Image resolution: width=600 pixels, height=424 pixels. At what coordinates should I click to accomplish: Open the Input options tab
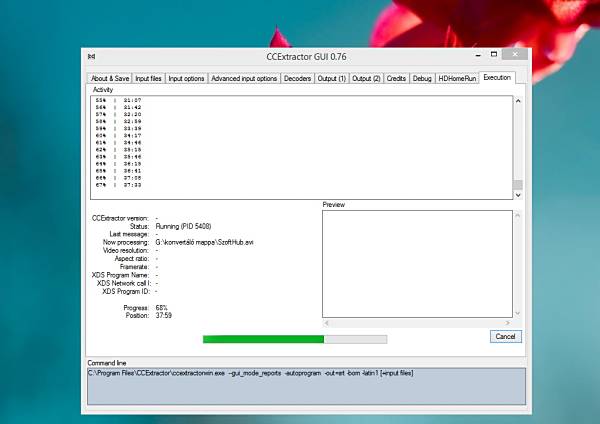tap(186, 78)
